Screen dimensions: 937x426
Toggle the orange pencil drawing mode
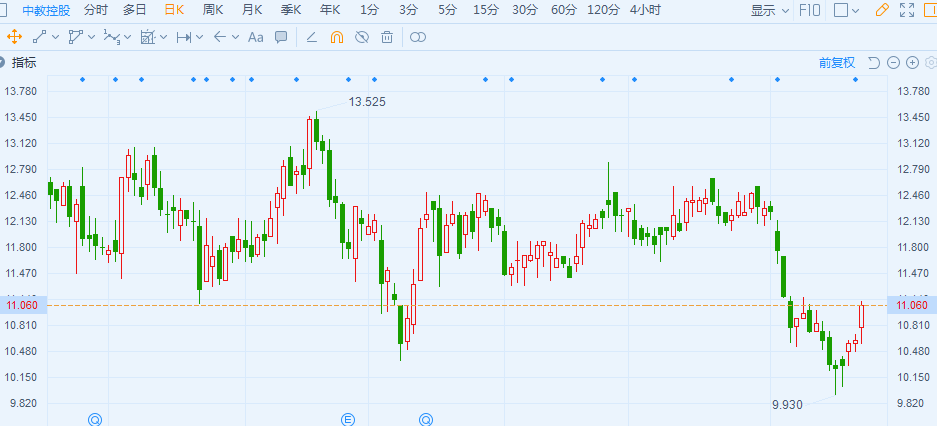click(881, 10)
